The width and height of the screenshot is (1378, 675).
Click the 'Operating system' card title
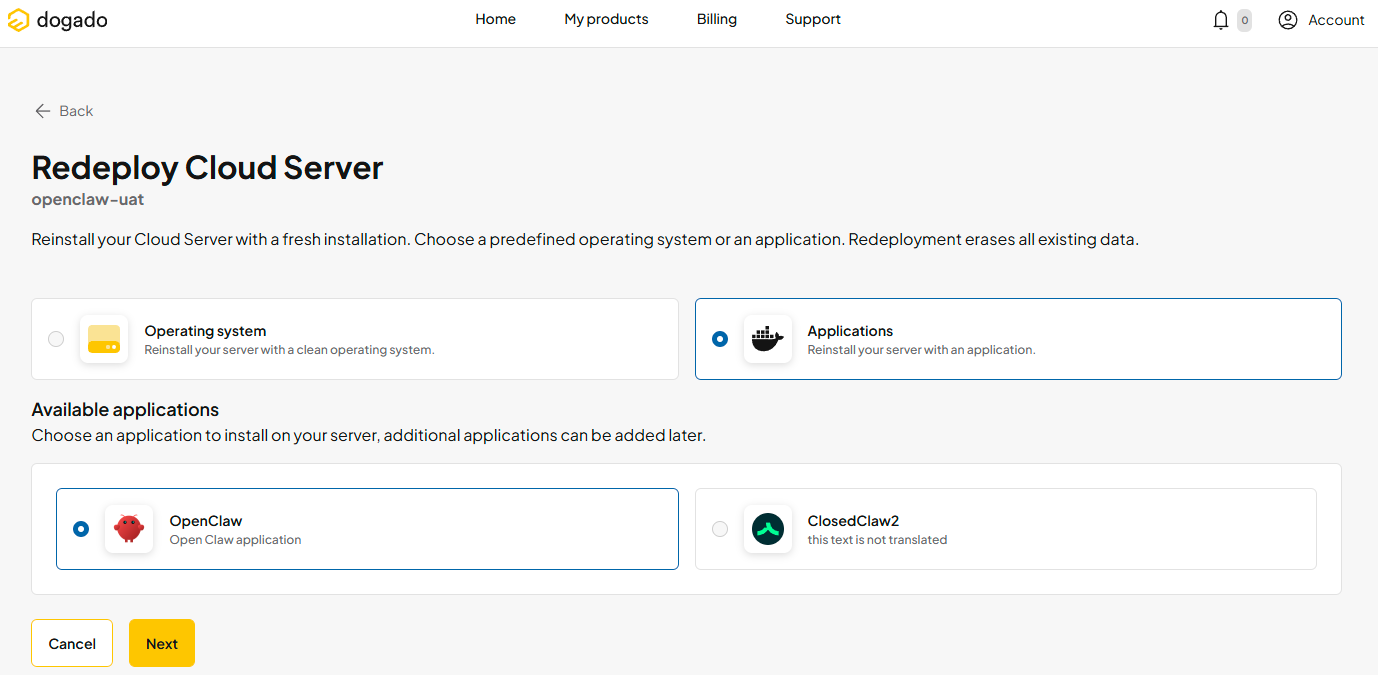(205, 331)
